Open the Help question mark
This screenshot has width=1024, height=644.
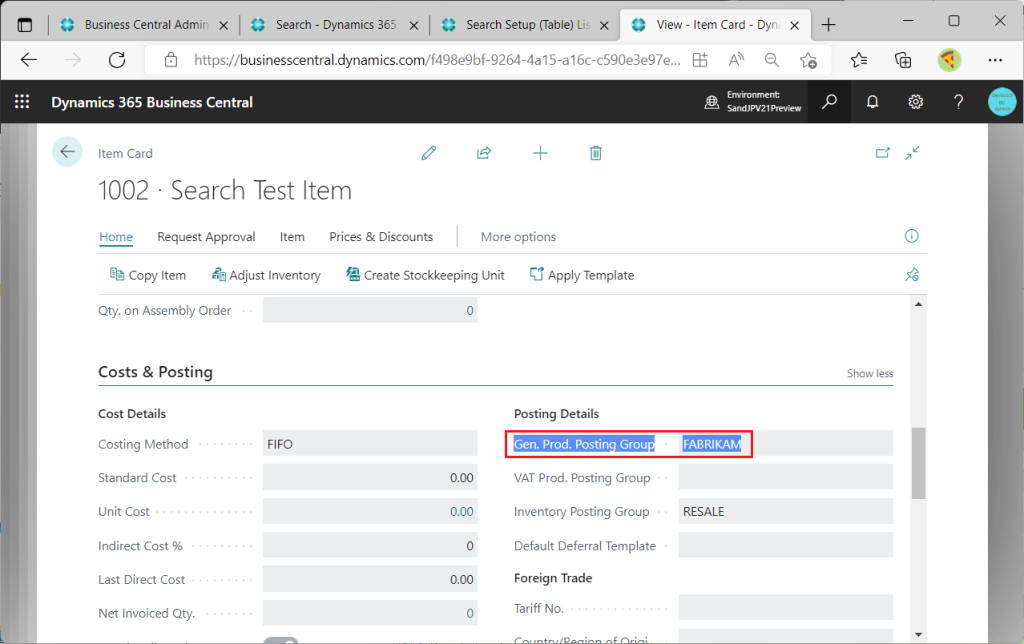click(x=959, y=102)
